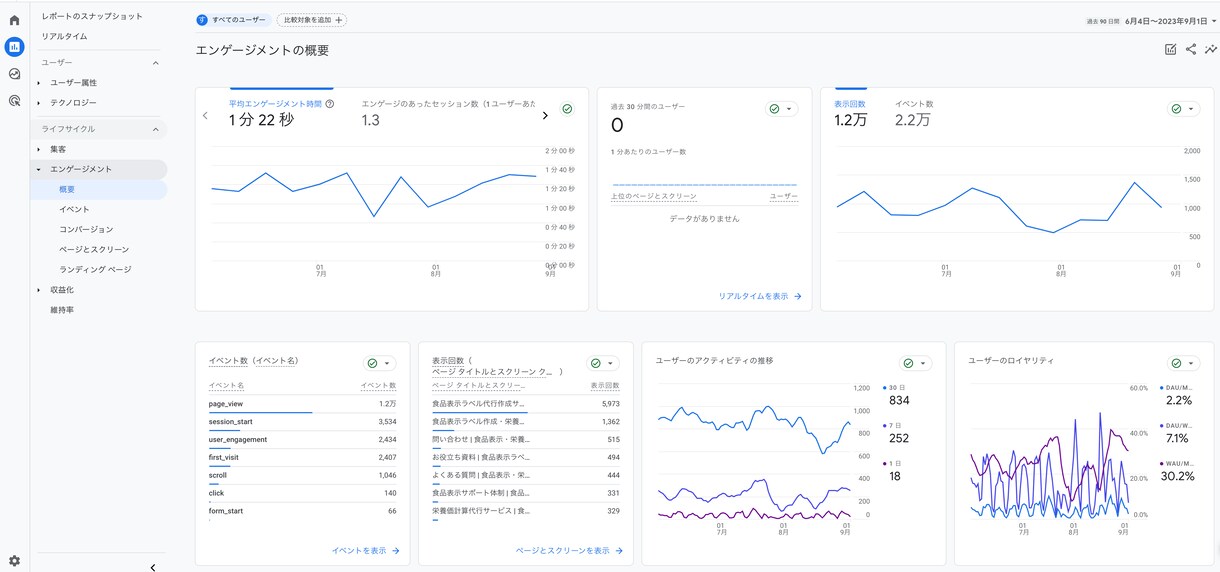This screenshot has height=572, width=1220.
Task: Click the リアルタイムを表示 link
Action: tap(760, 296)
